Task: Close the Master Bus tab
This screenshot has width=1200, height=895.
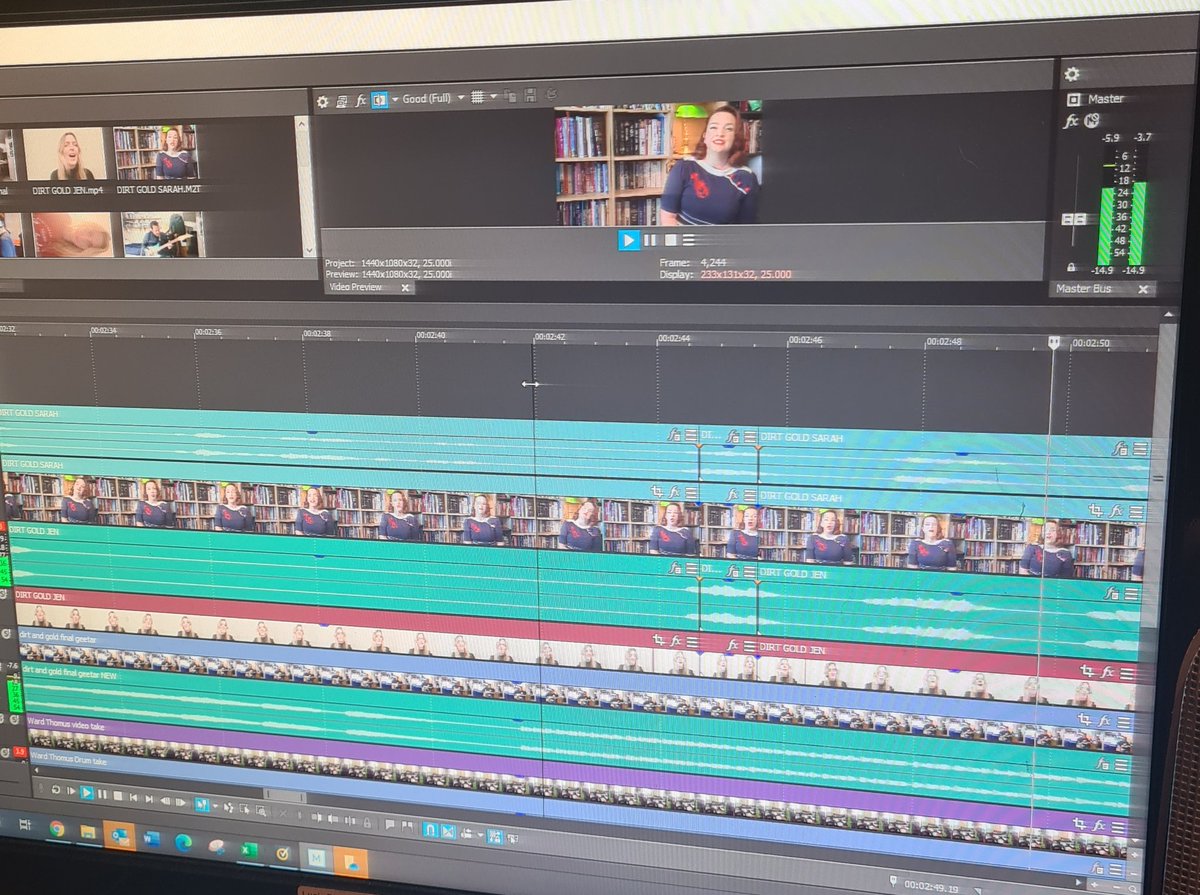Action: [1143, 289]
